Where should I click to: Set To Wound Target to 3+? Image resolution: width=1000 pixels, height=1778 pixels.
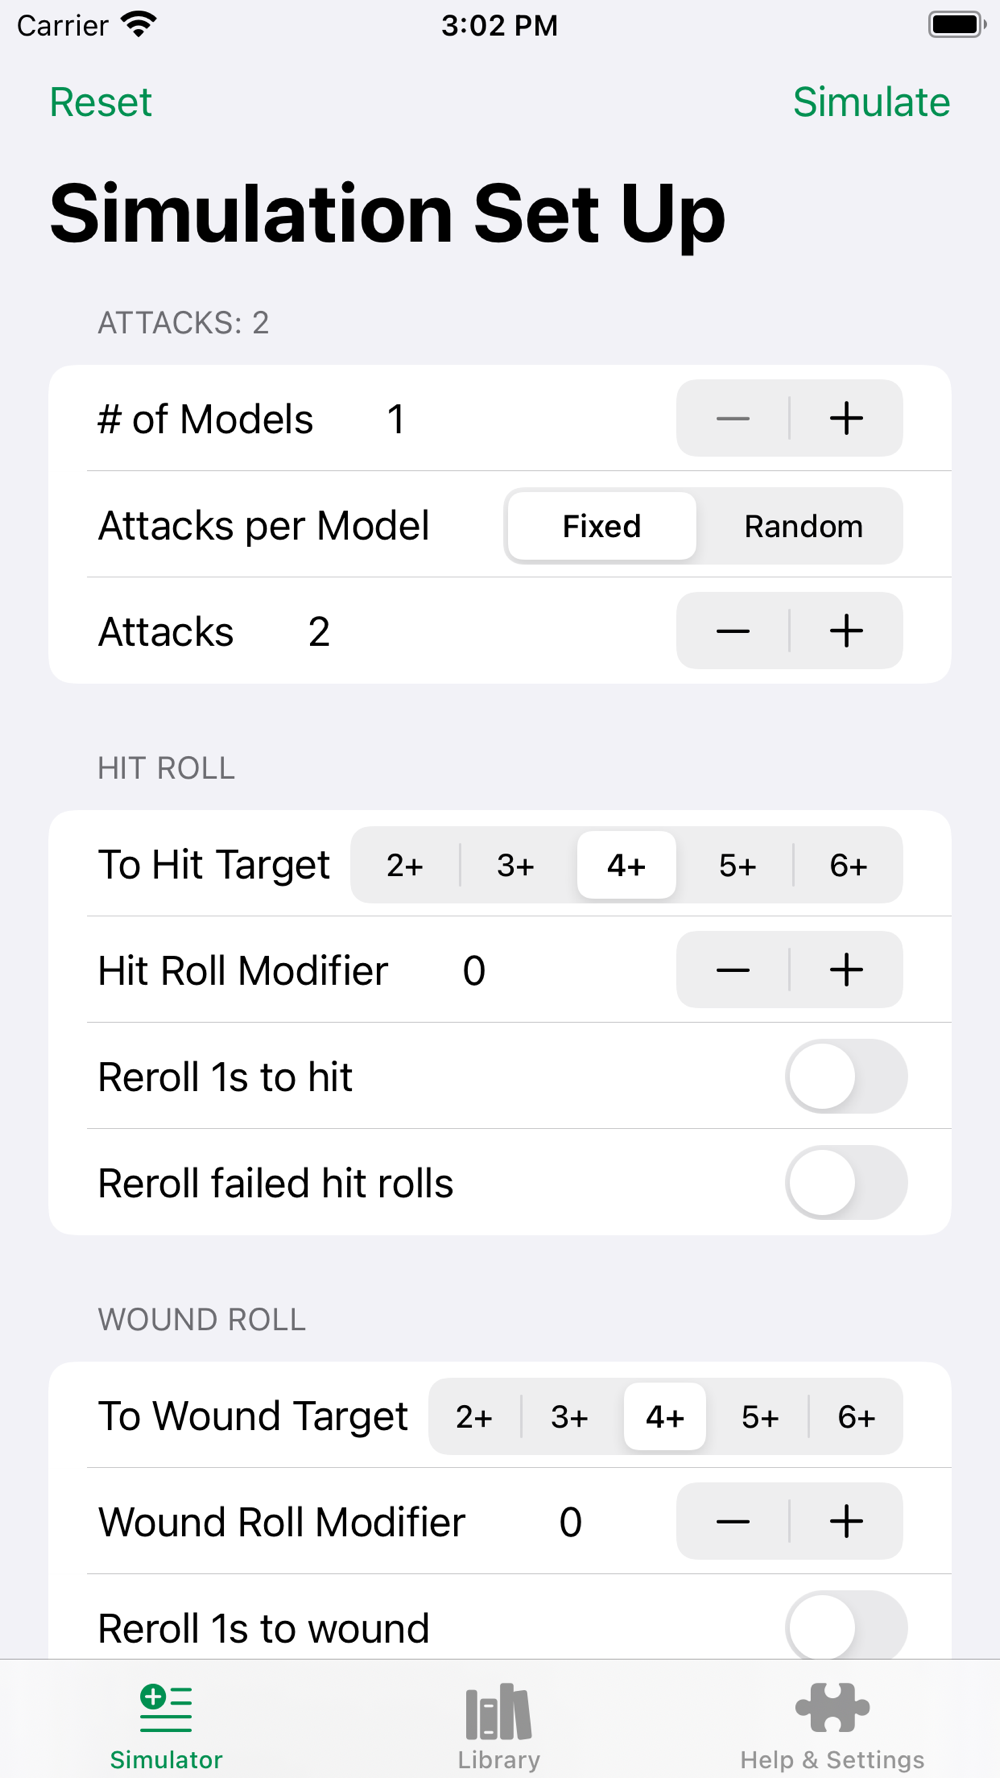point(569,1417)
